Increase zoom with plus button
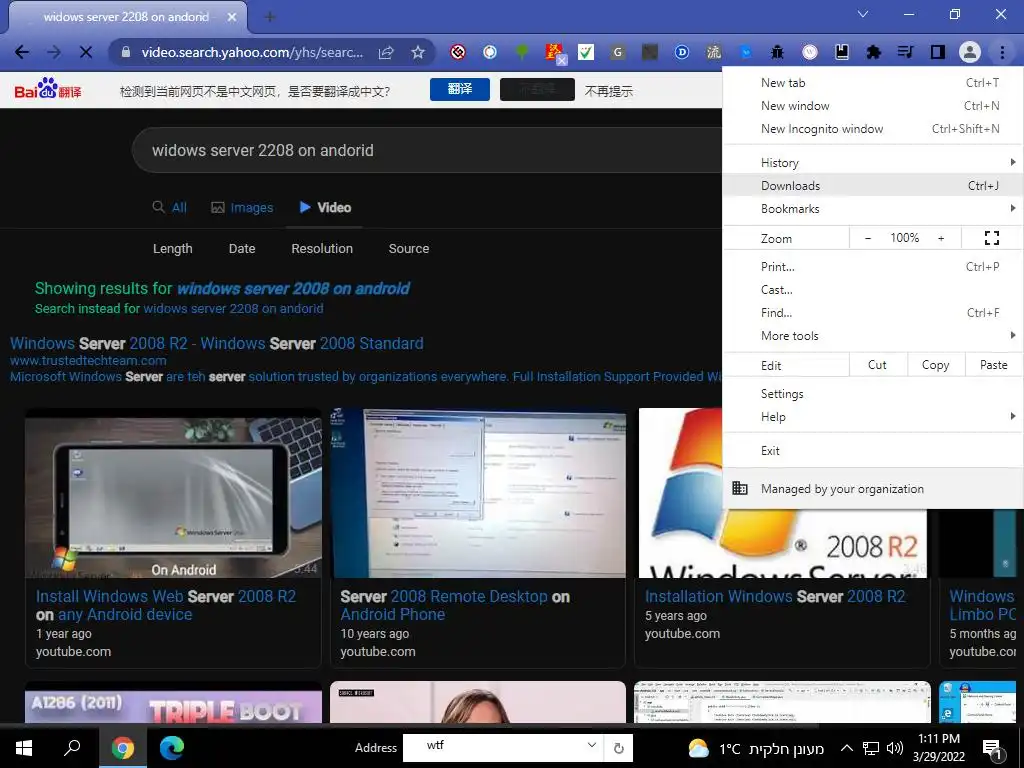 point(941,238)
